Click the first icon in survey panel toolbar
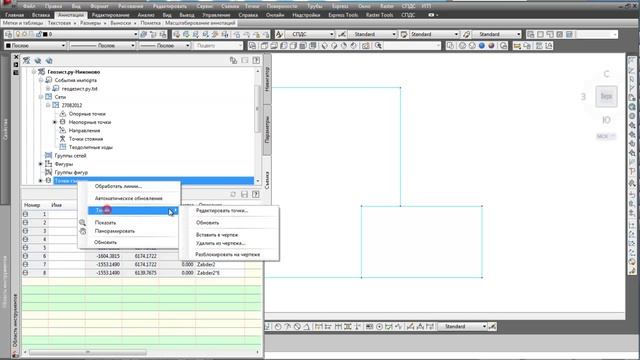The image size is (640, 360). (x=27, y=60)
